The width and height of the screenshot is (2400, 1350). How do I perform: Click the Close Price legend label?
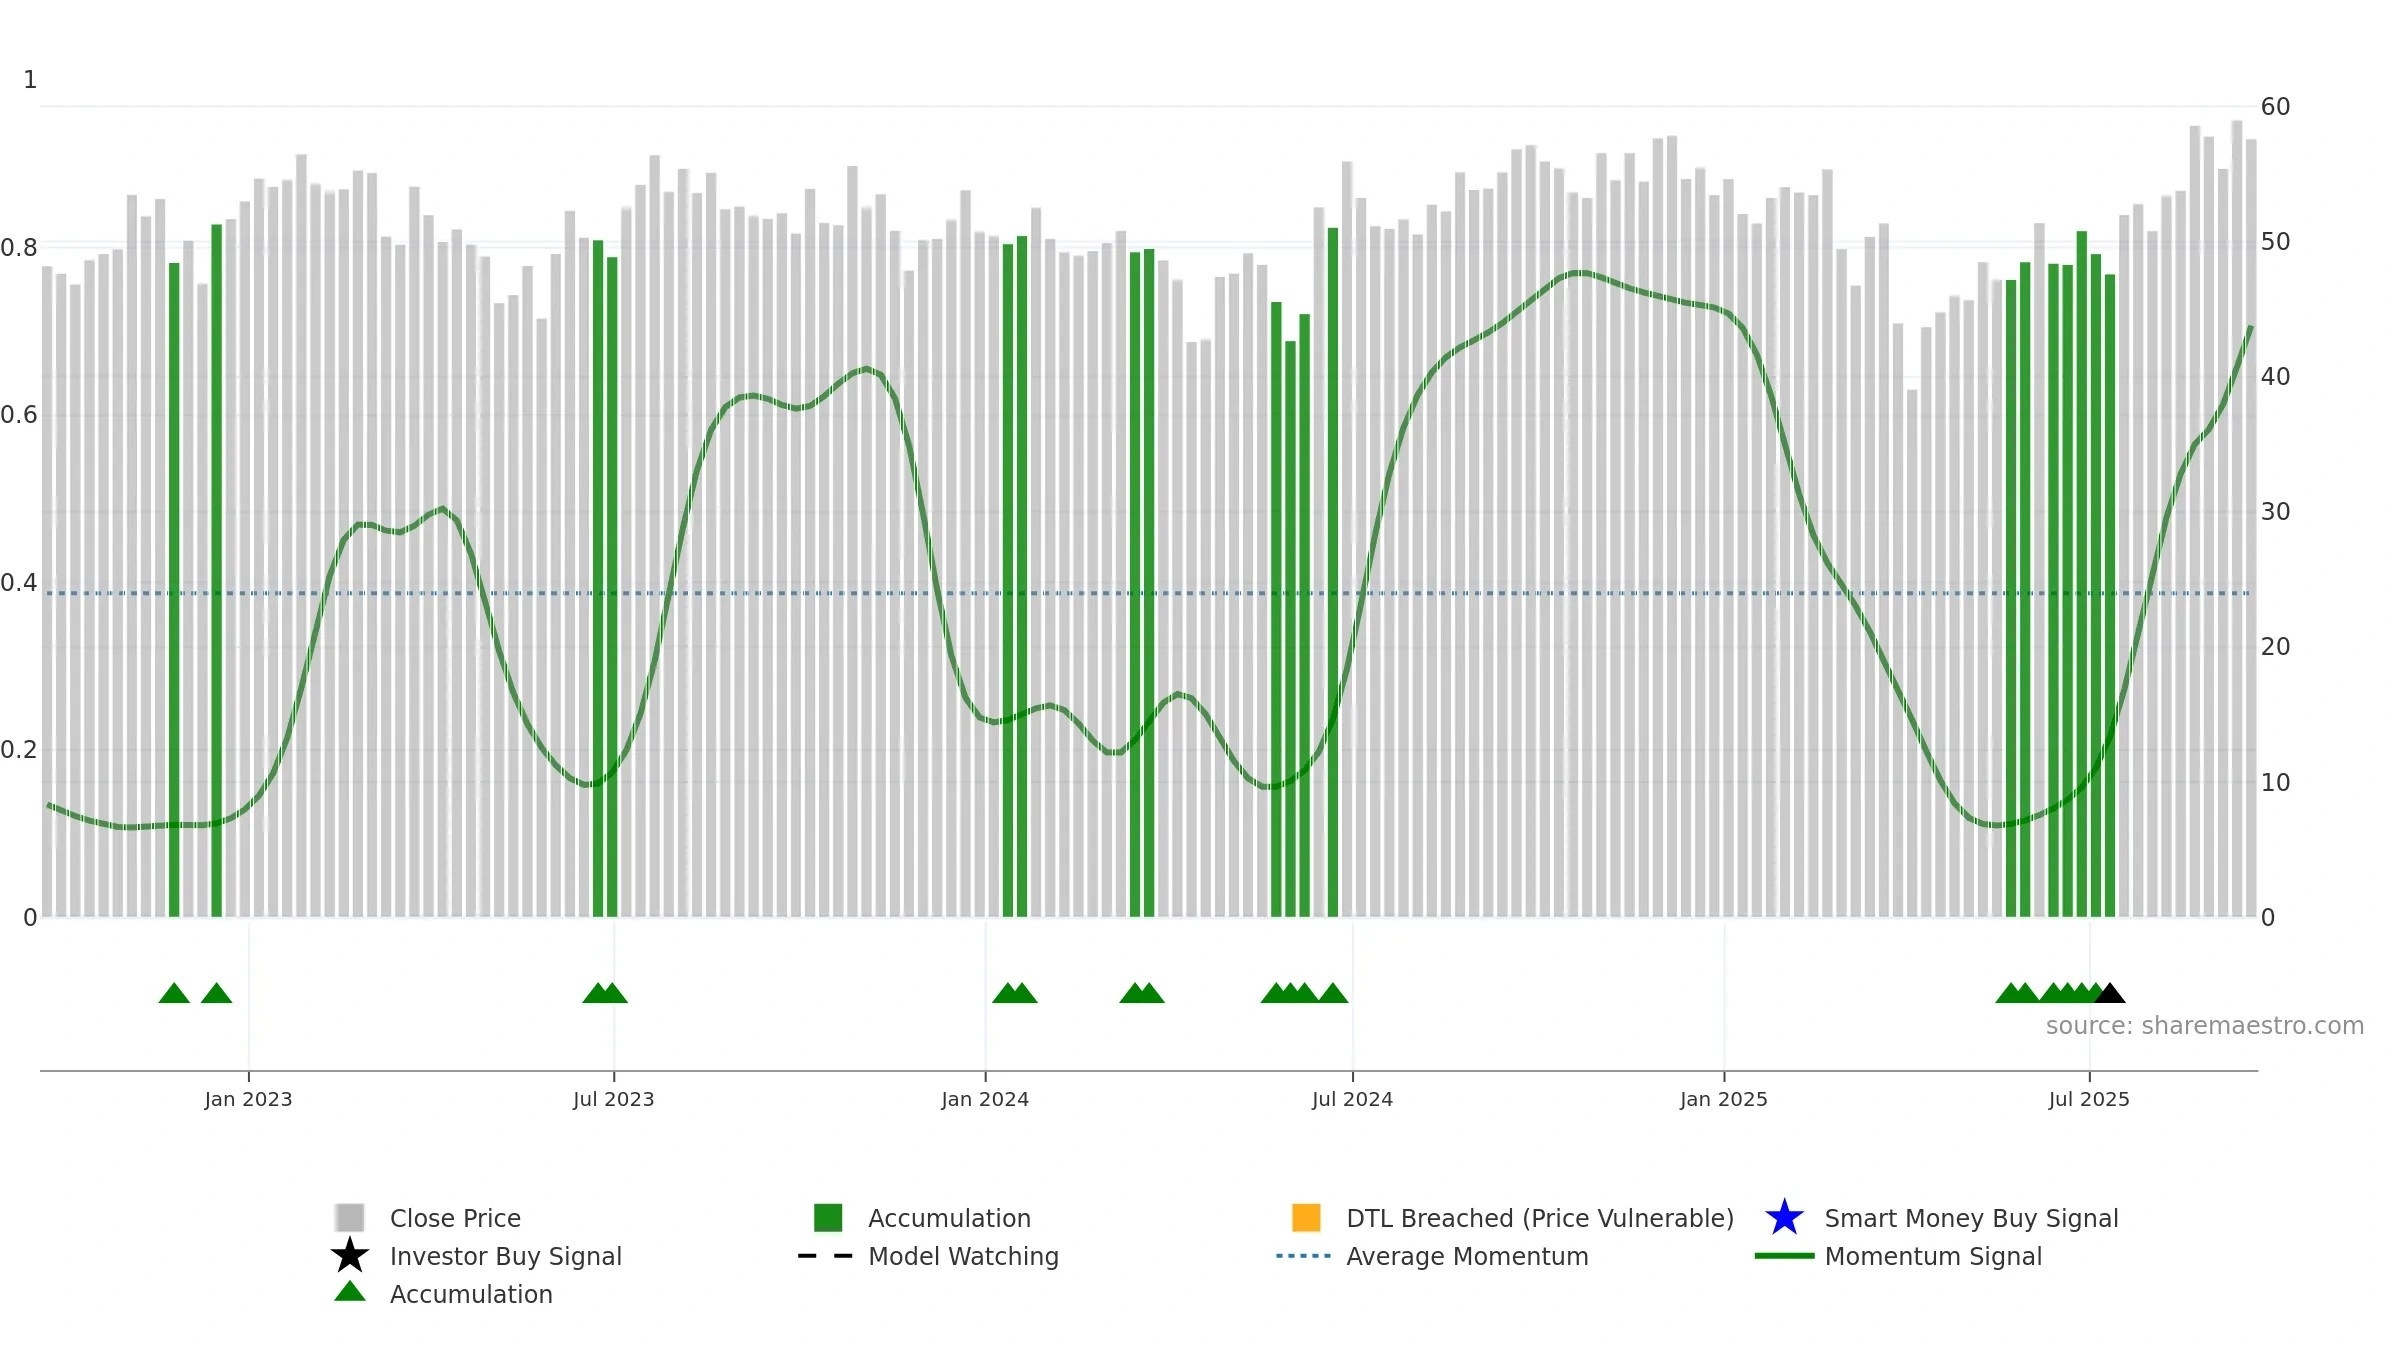[x=455, y=1218]
